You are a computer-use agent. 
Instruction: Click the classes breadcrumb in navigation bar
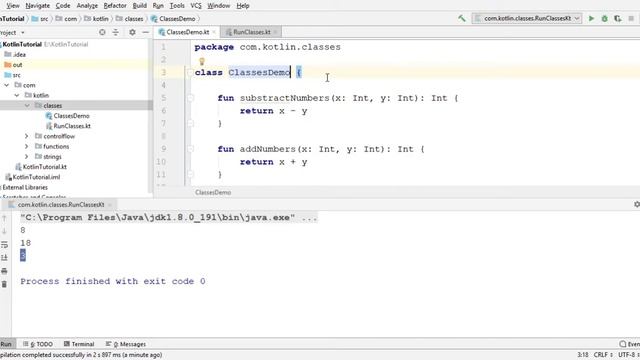[130, 19]
